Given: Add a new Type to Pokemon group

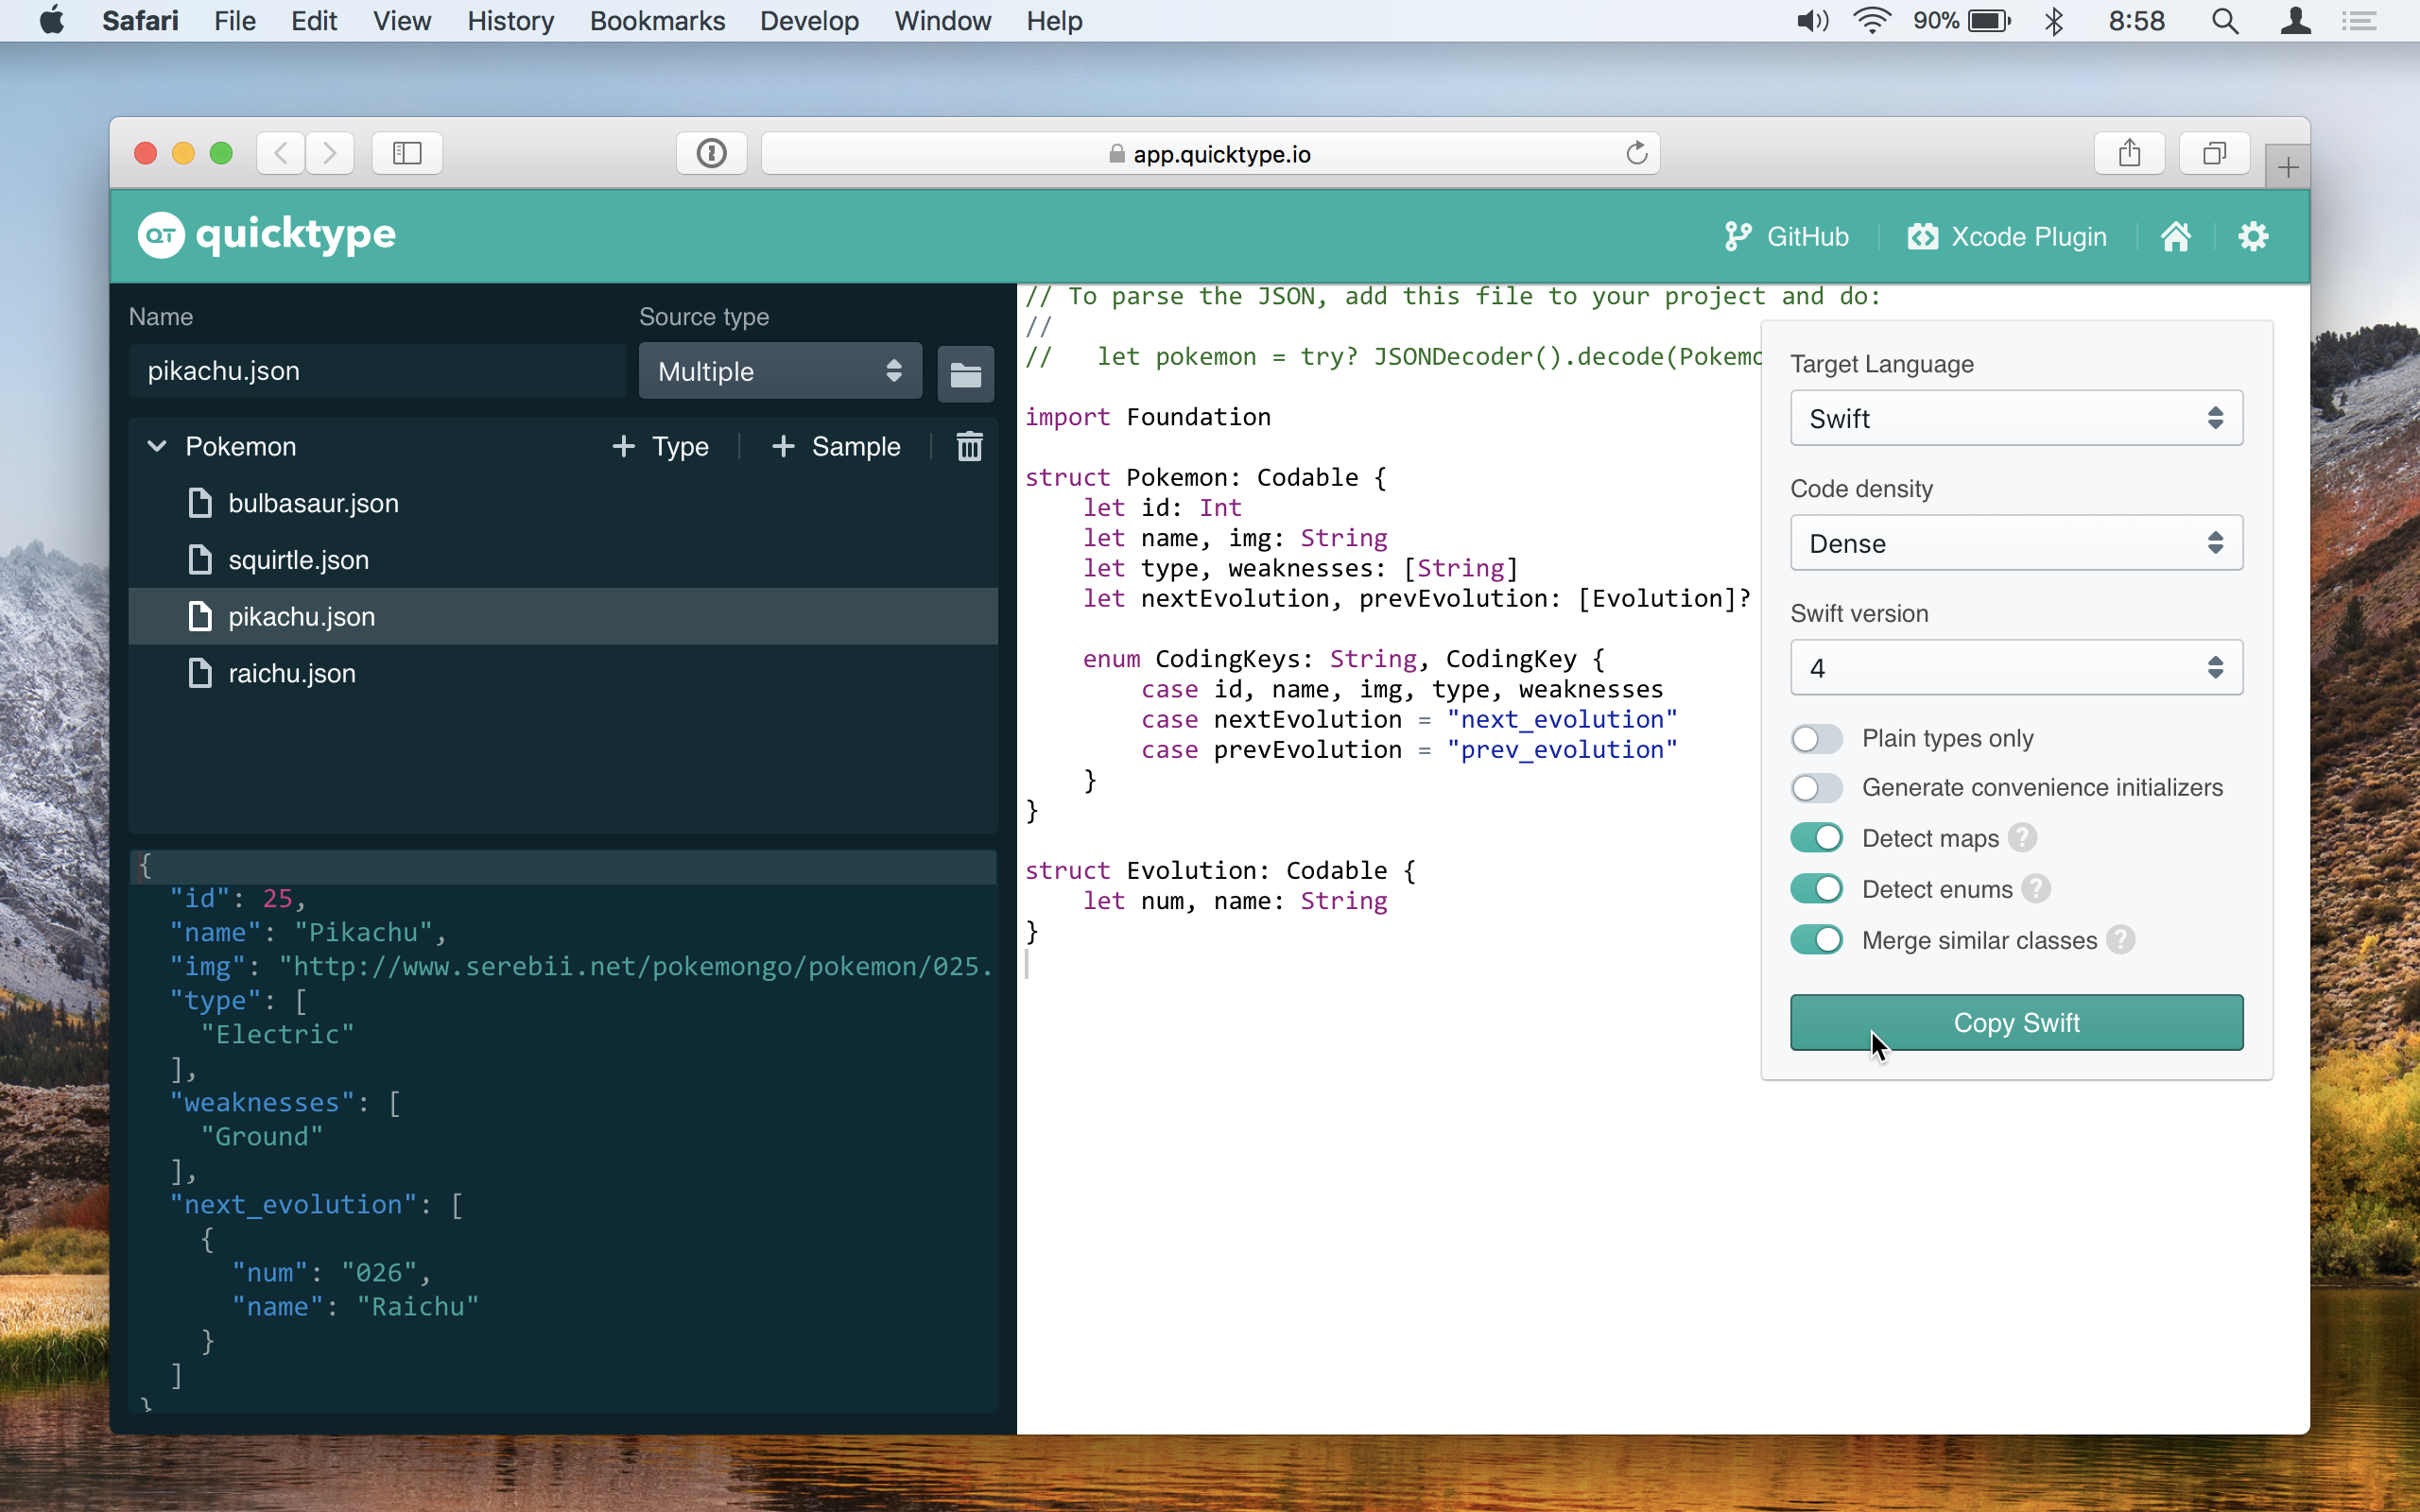Looking at the screenshot, I should coord(660,446).
